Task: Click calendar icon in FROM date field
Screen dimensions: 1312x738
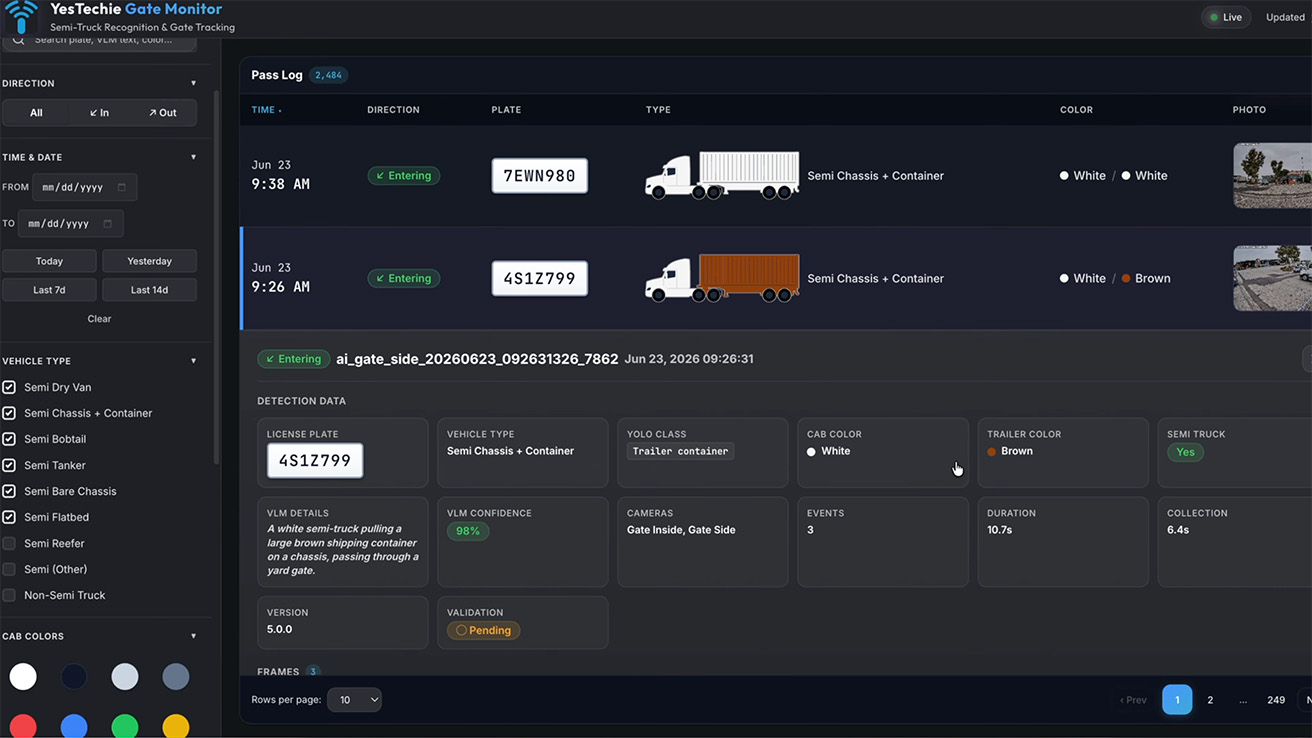Action: [122, 187]
